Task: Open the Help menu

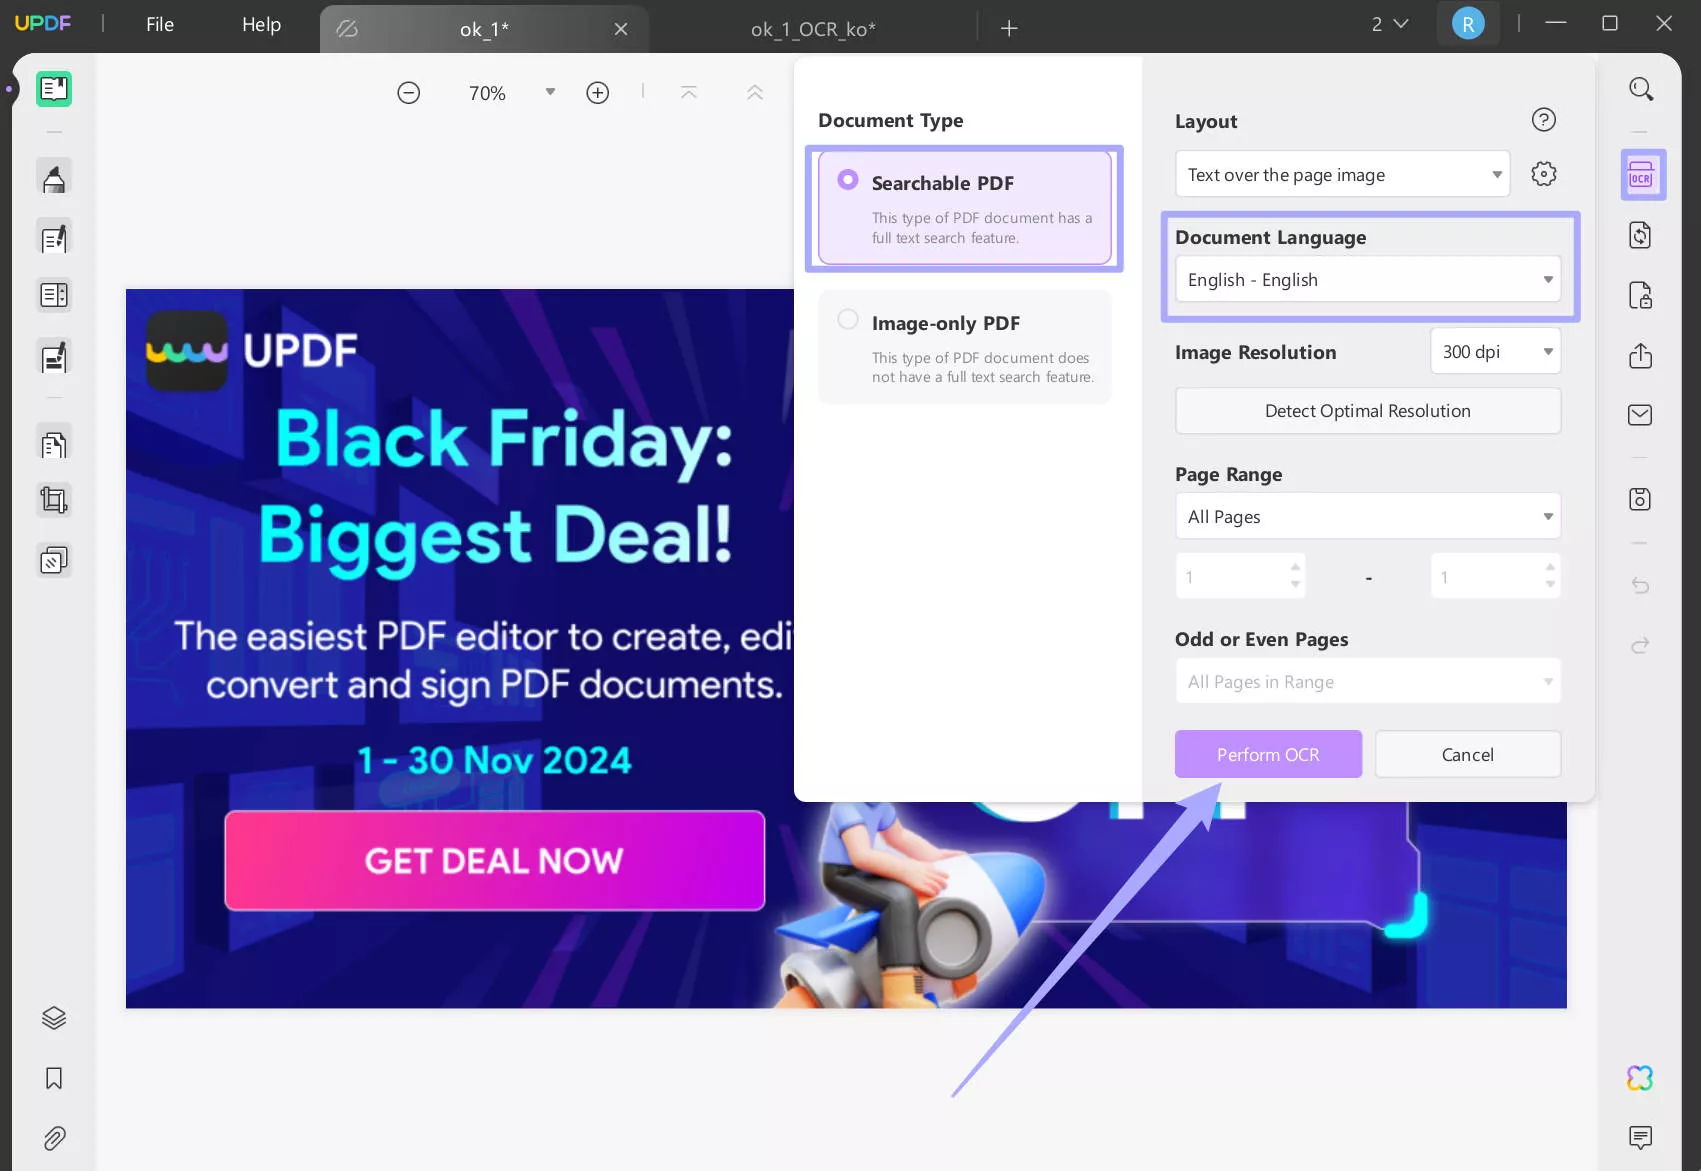Action: coord(261,25)
